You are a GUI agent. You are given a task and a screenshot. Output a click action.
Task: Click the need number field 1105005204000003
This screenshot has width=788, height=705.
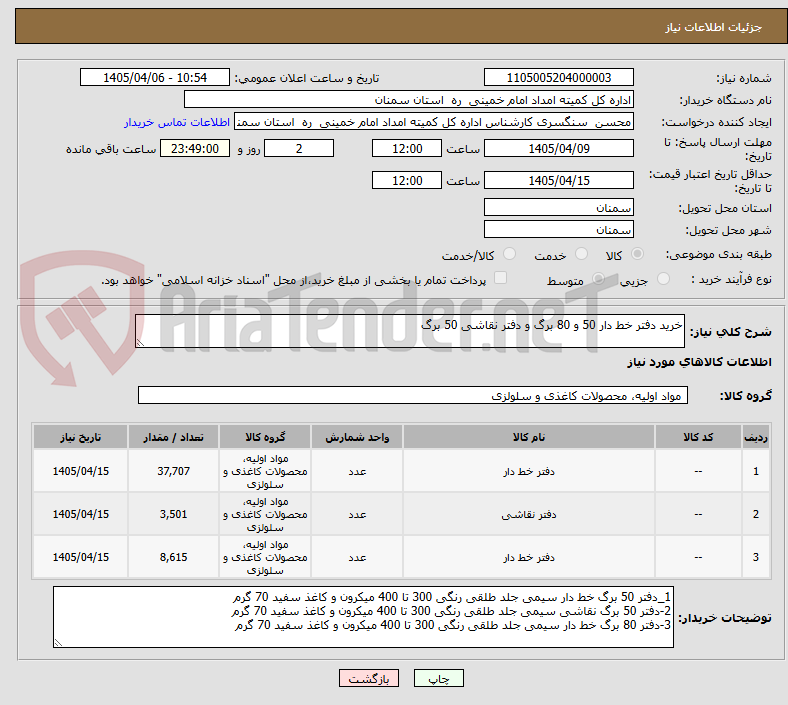pyautogui.click(x=558, y=78)
